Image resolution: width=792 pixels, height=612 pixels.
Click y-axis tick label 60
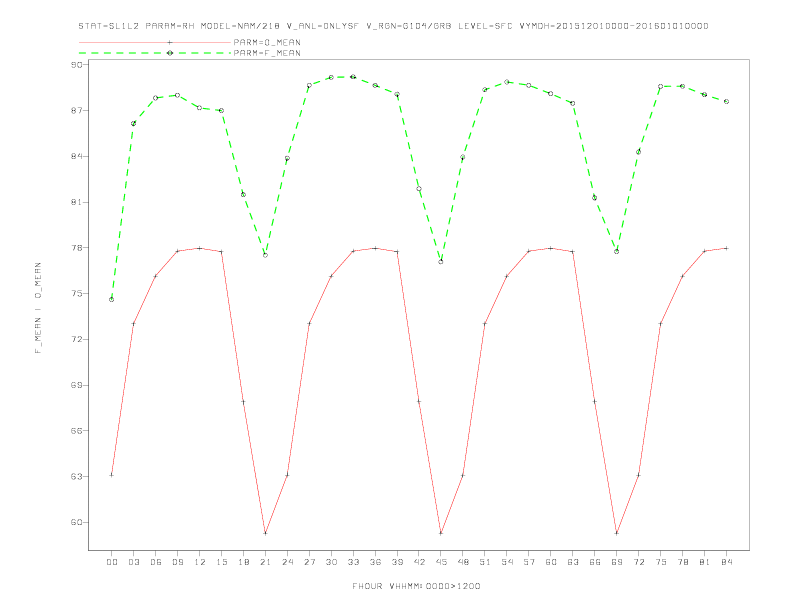77,522
